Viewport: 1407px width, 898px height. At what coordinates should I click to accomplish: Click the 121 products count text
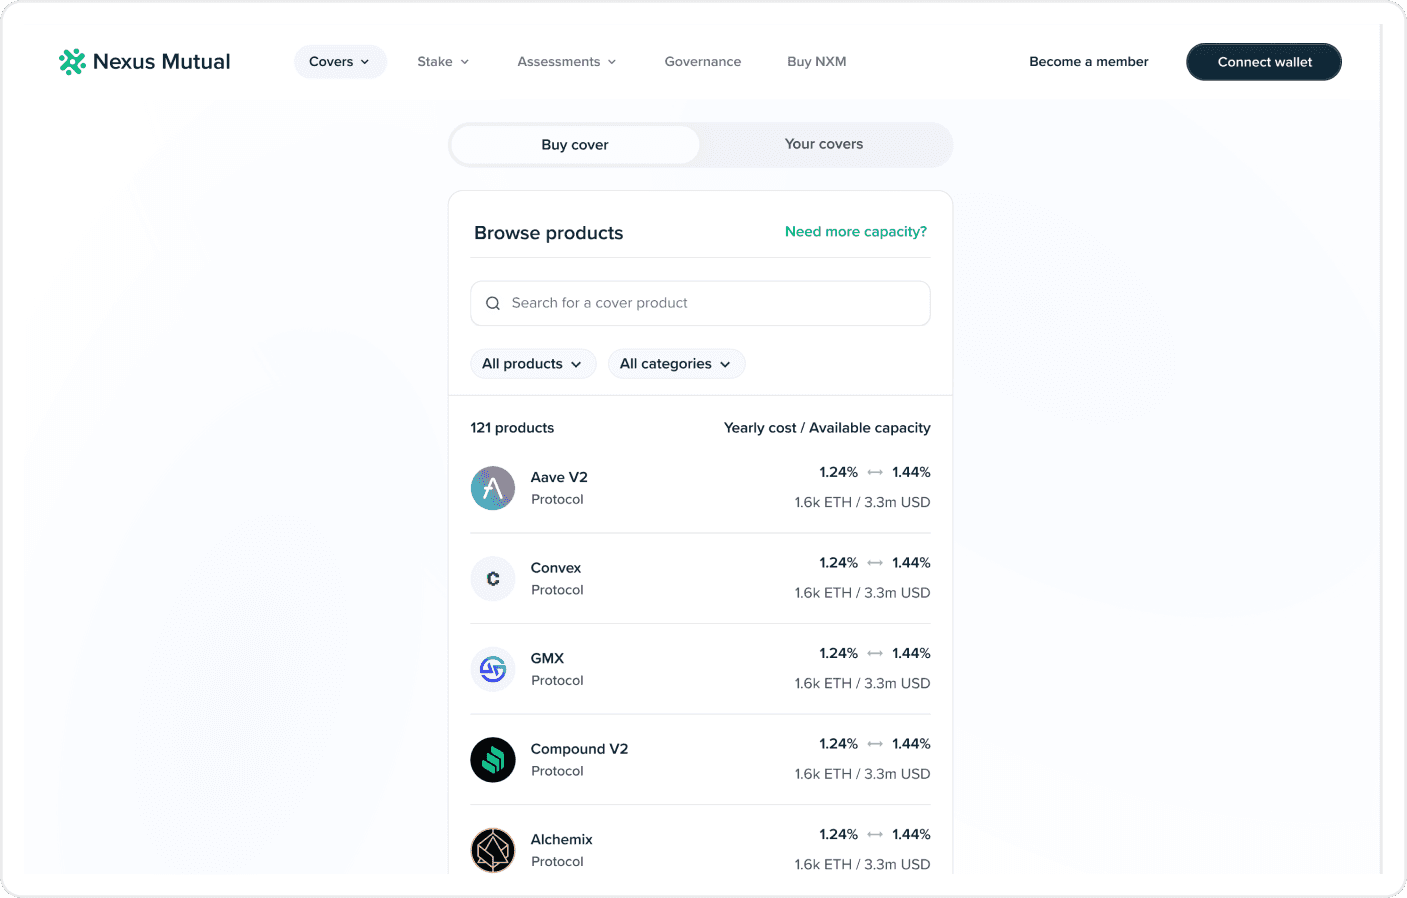tap(512, 428)
